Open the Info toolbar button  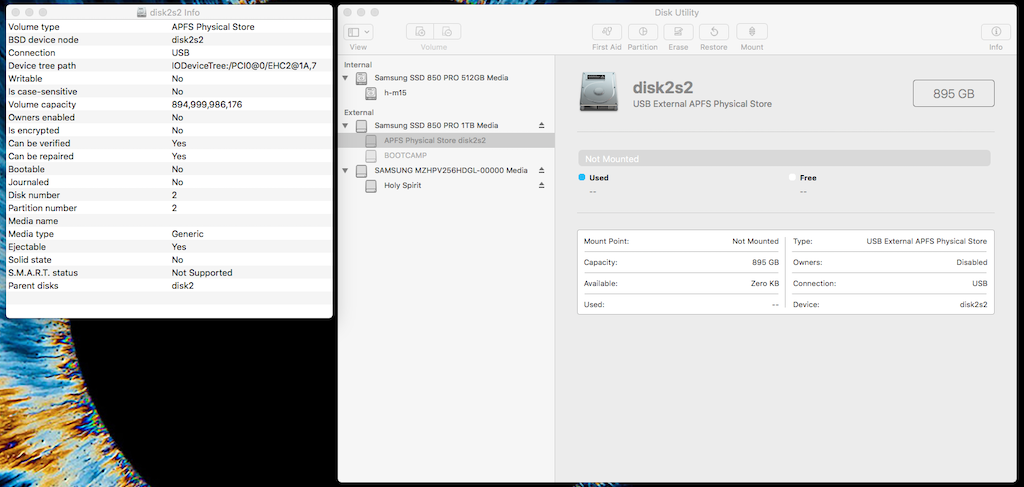point(996,32)
